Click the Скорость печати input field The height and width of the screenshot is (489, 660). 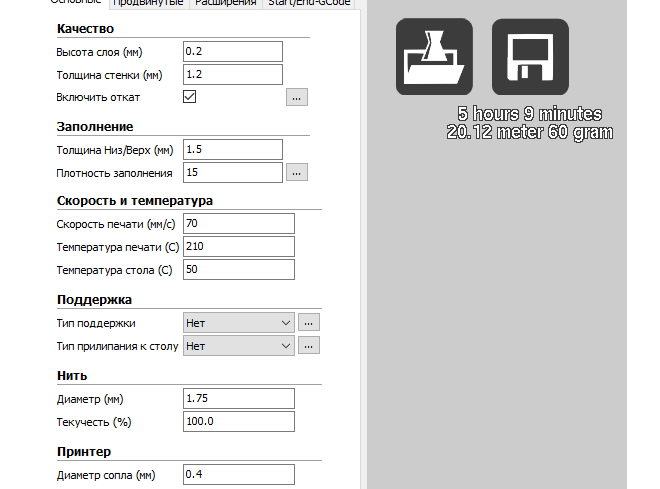239,223
